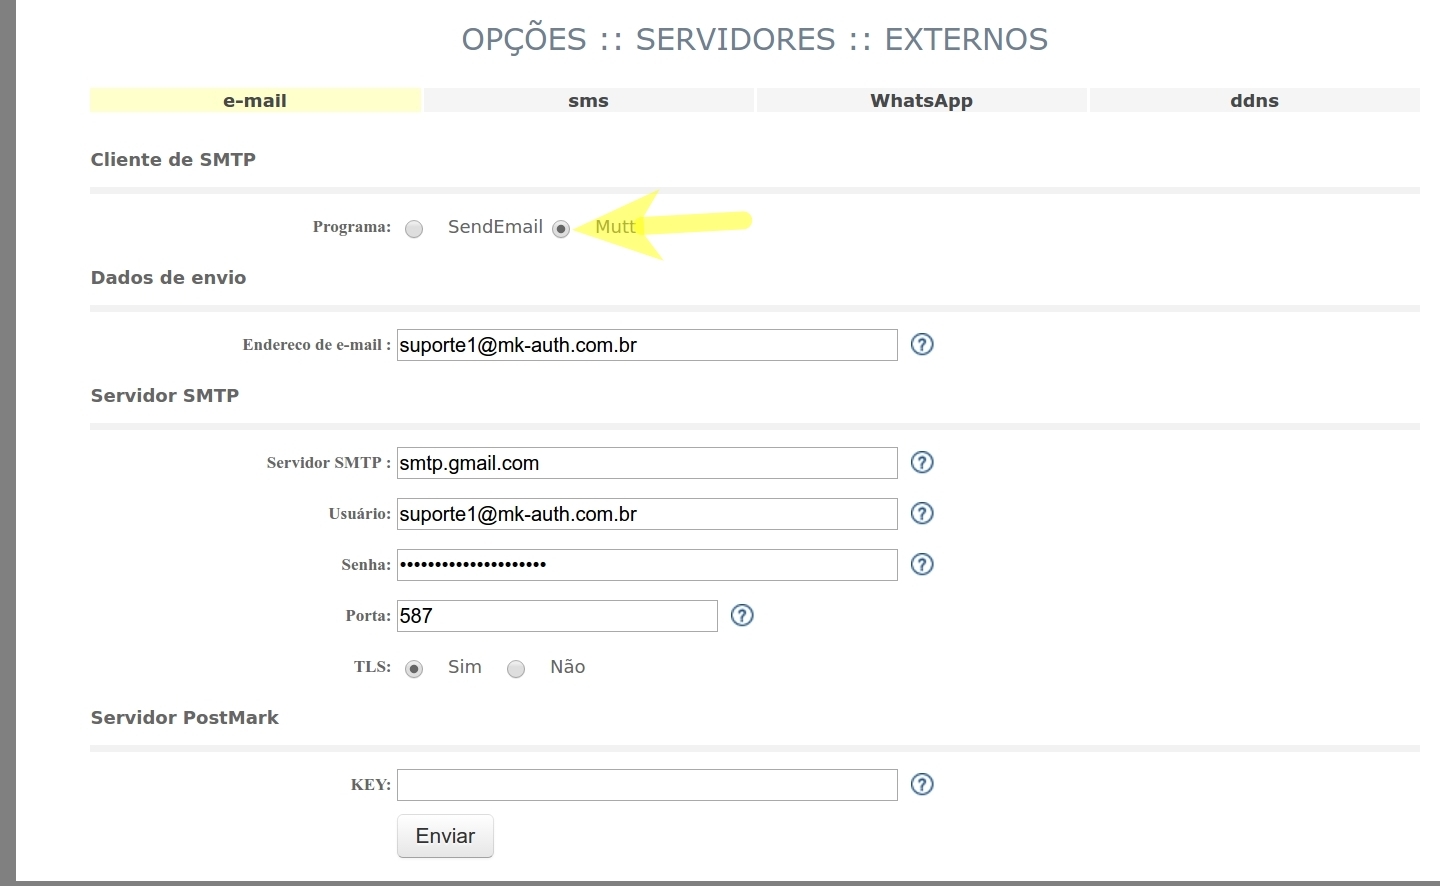Select the e-mail tab
The height and width of the screenshot is (886, 1440).
(x=255, y=101)
